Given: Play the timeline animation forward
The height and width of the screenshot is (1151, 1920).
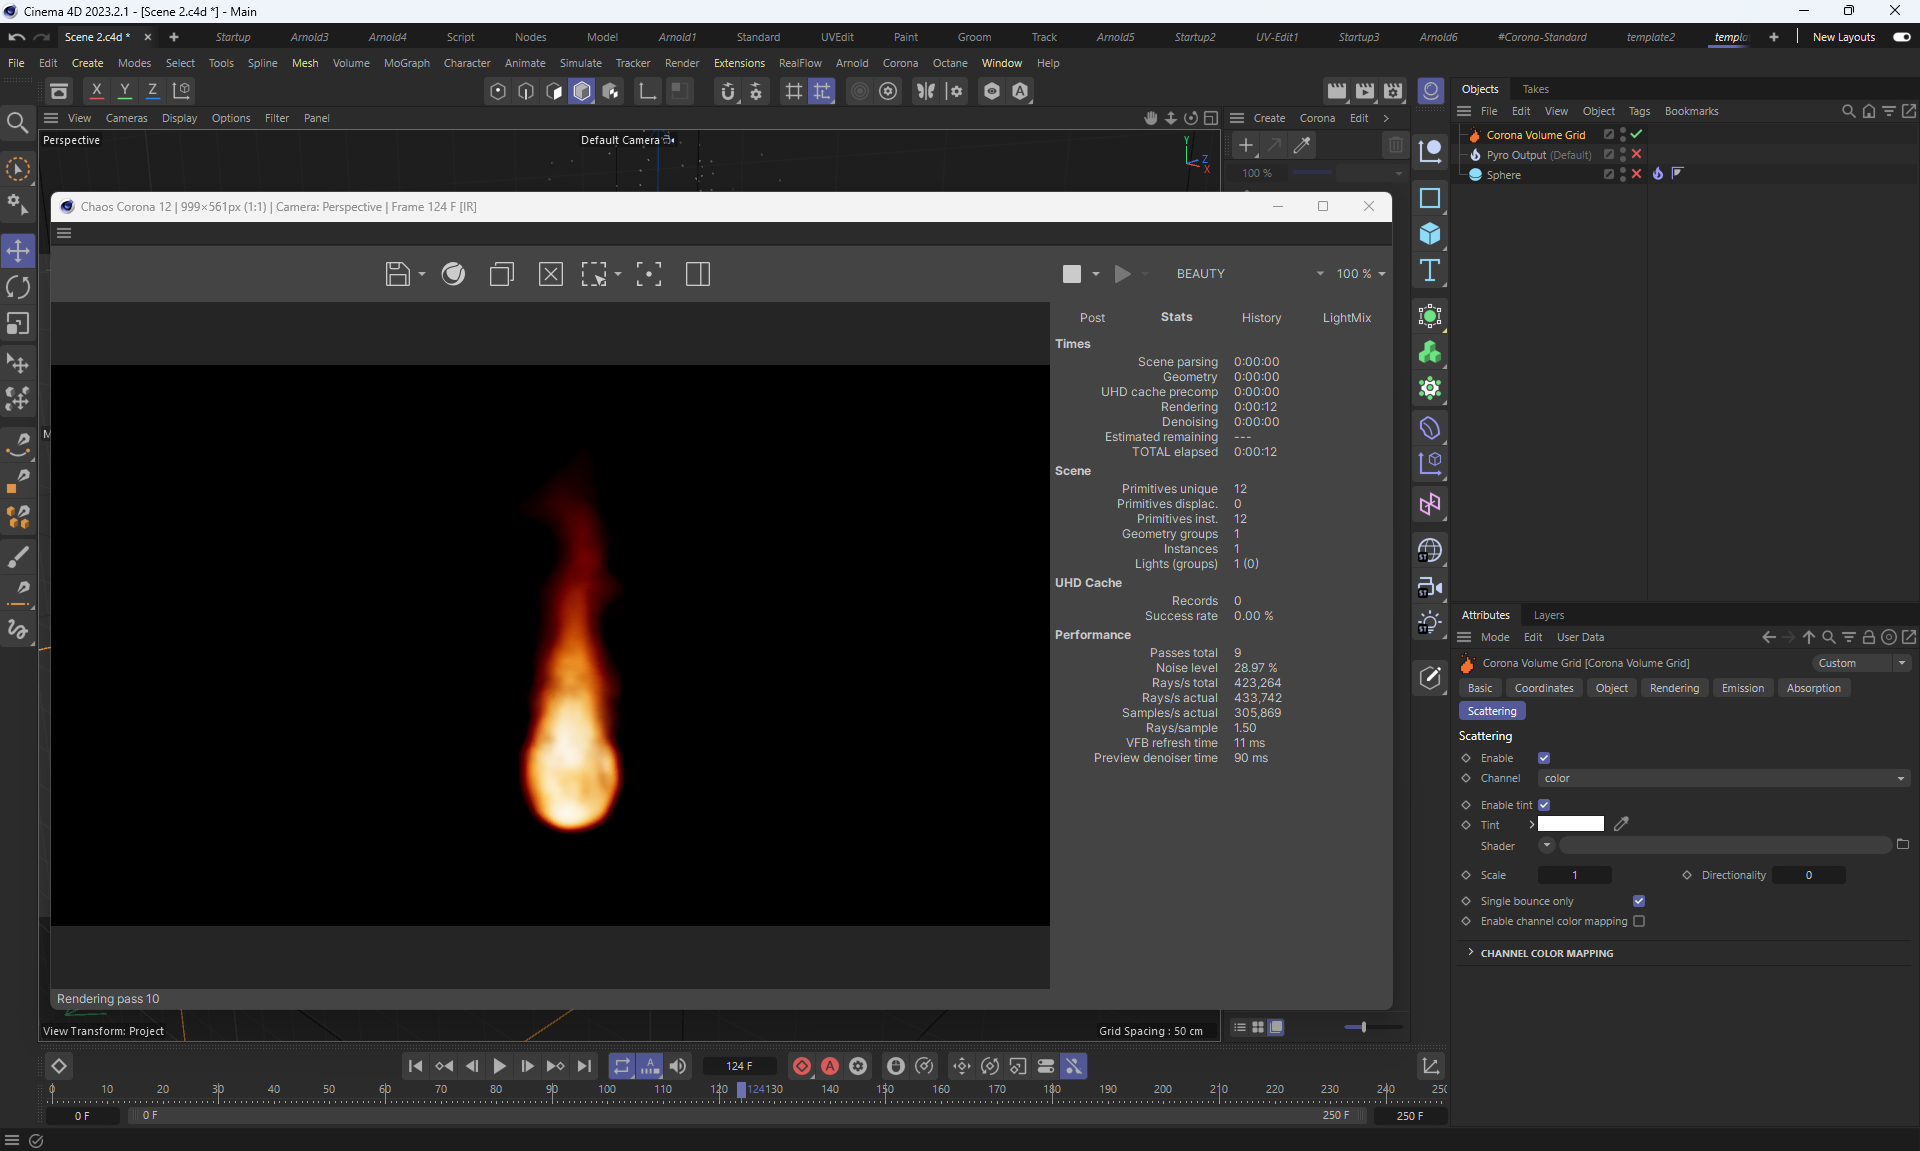Looking at the screenshot, I should 499,1066.
